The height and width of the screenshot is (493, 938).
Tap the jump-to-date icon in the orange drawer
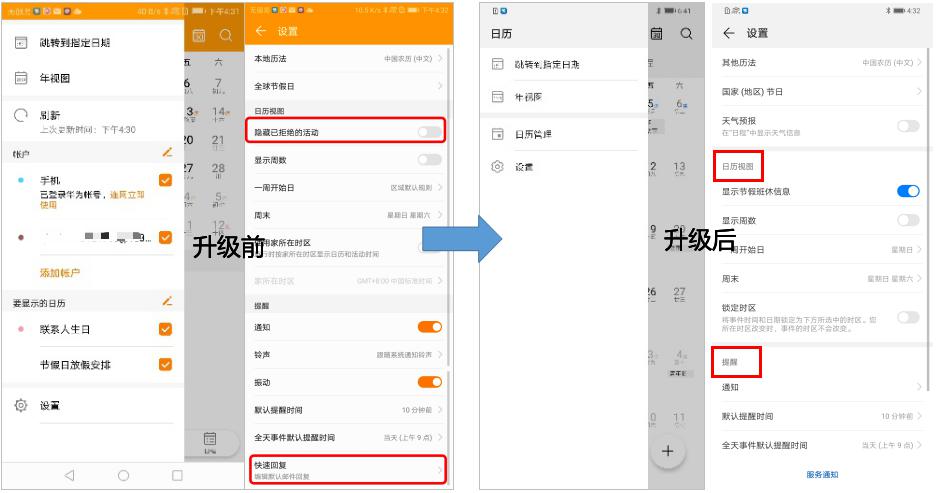click(21, 42)
